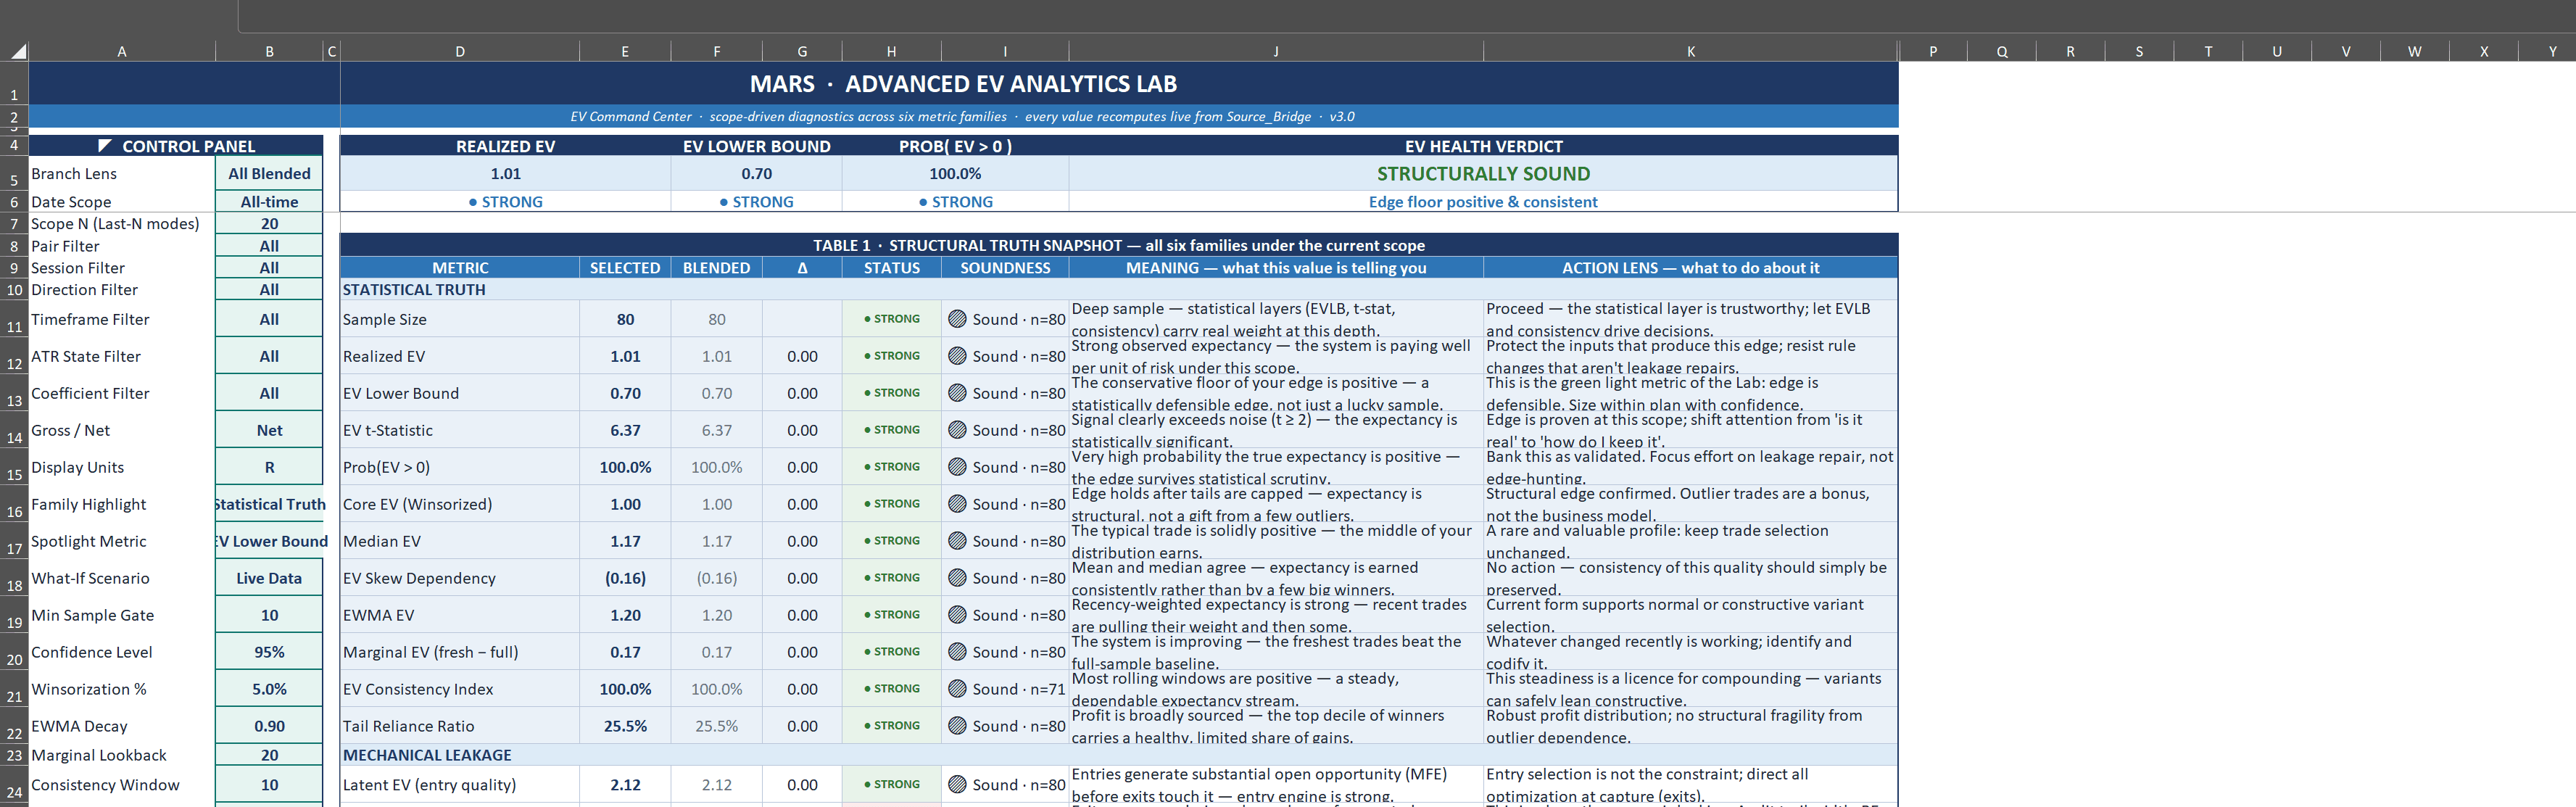Click the soundness icon in EV Consistency Index row

957,689
